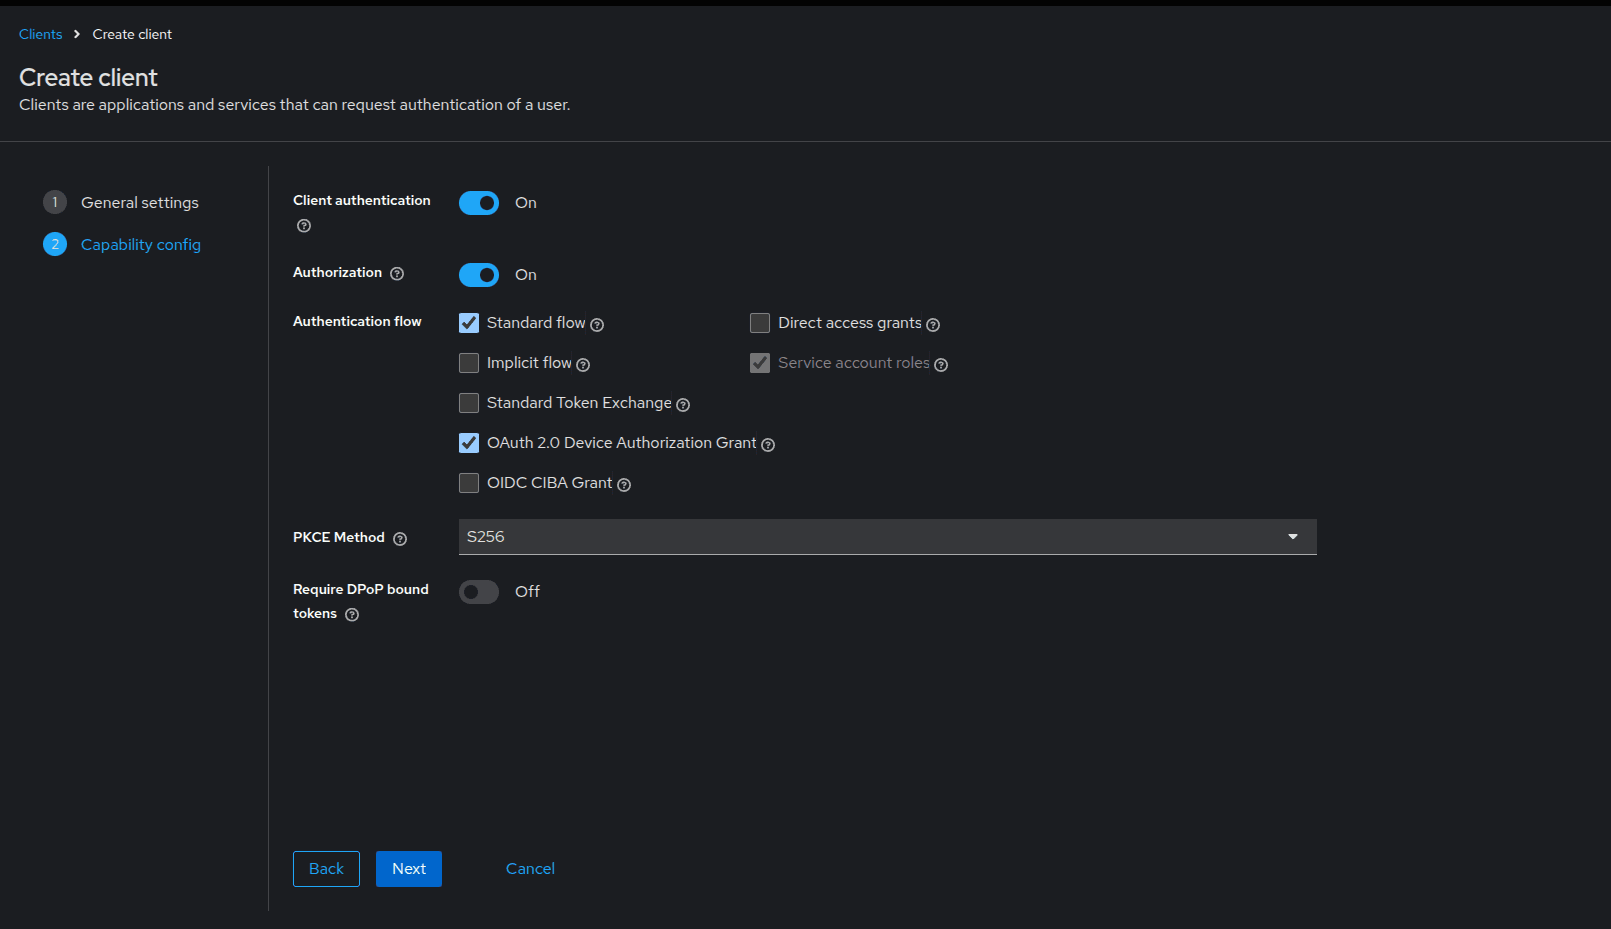Open help for Direct access grants
The image size is (1611, 929).
point(933,324)
